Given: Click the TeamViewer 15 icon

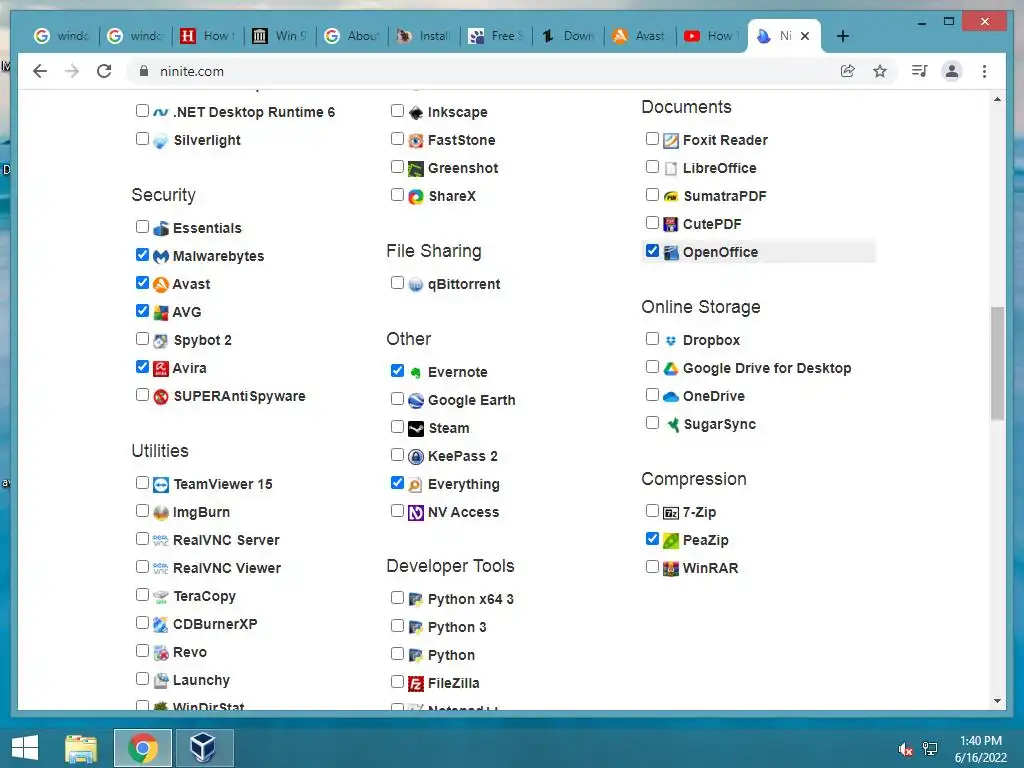Looking at the screenshot, I should 161,485.
